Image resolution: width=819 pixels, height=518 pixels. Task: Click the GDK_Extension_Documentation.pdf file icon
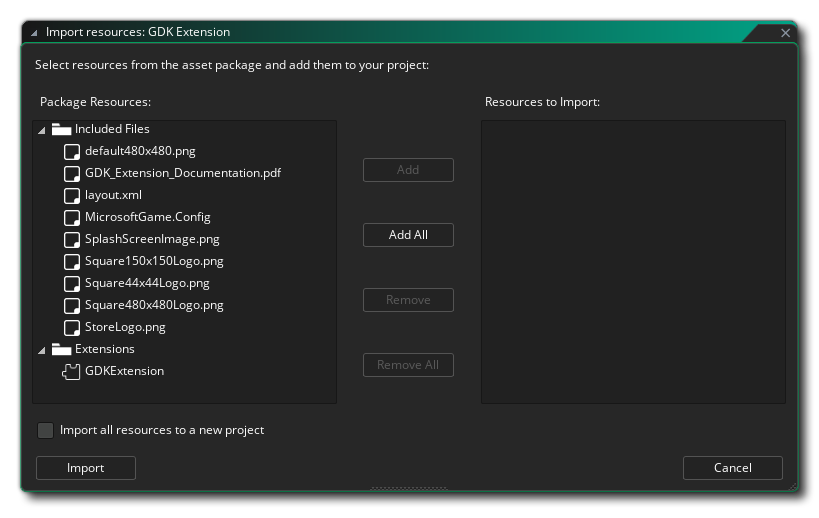pyautogui.click(x=71, y=173)
